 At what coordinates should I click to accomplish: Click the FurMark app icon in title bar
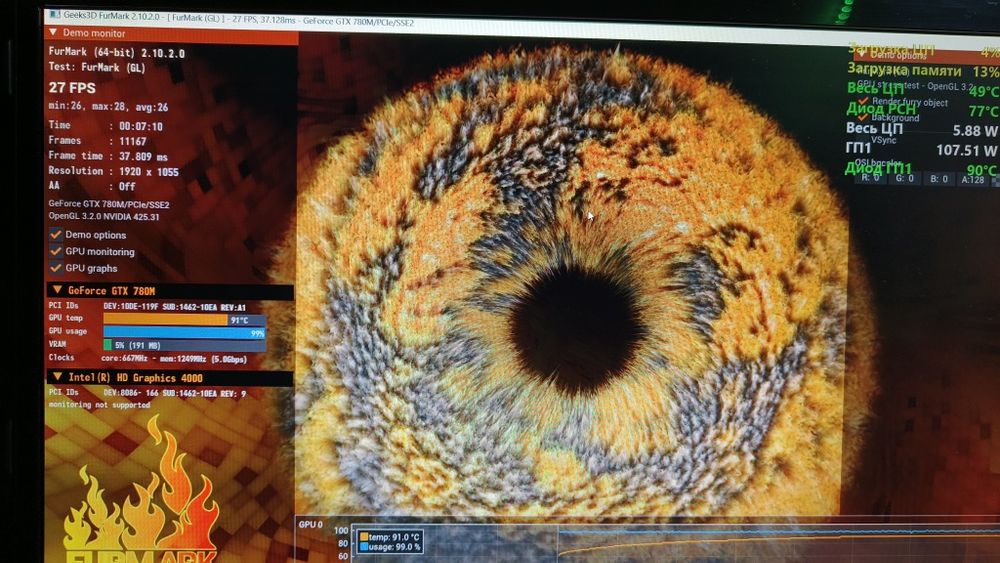point(55,14)
